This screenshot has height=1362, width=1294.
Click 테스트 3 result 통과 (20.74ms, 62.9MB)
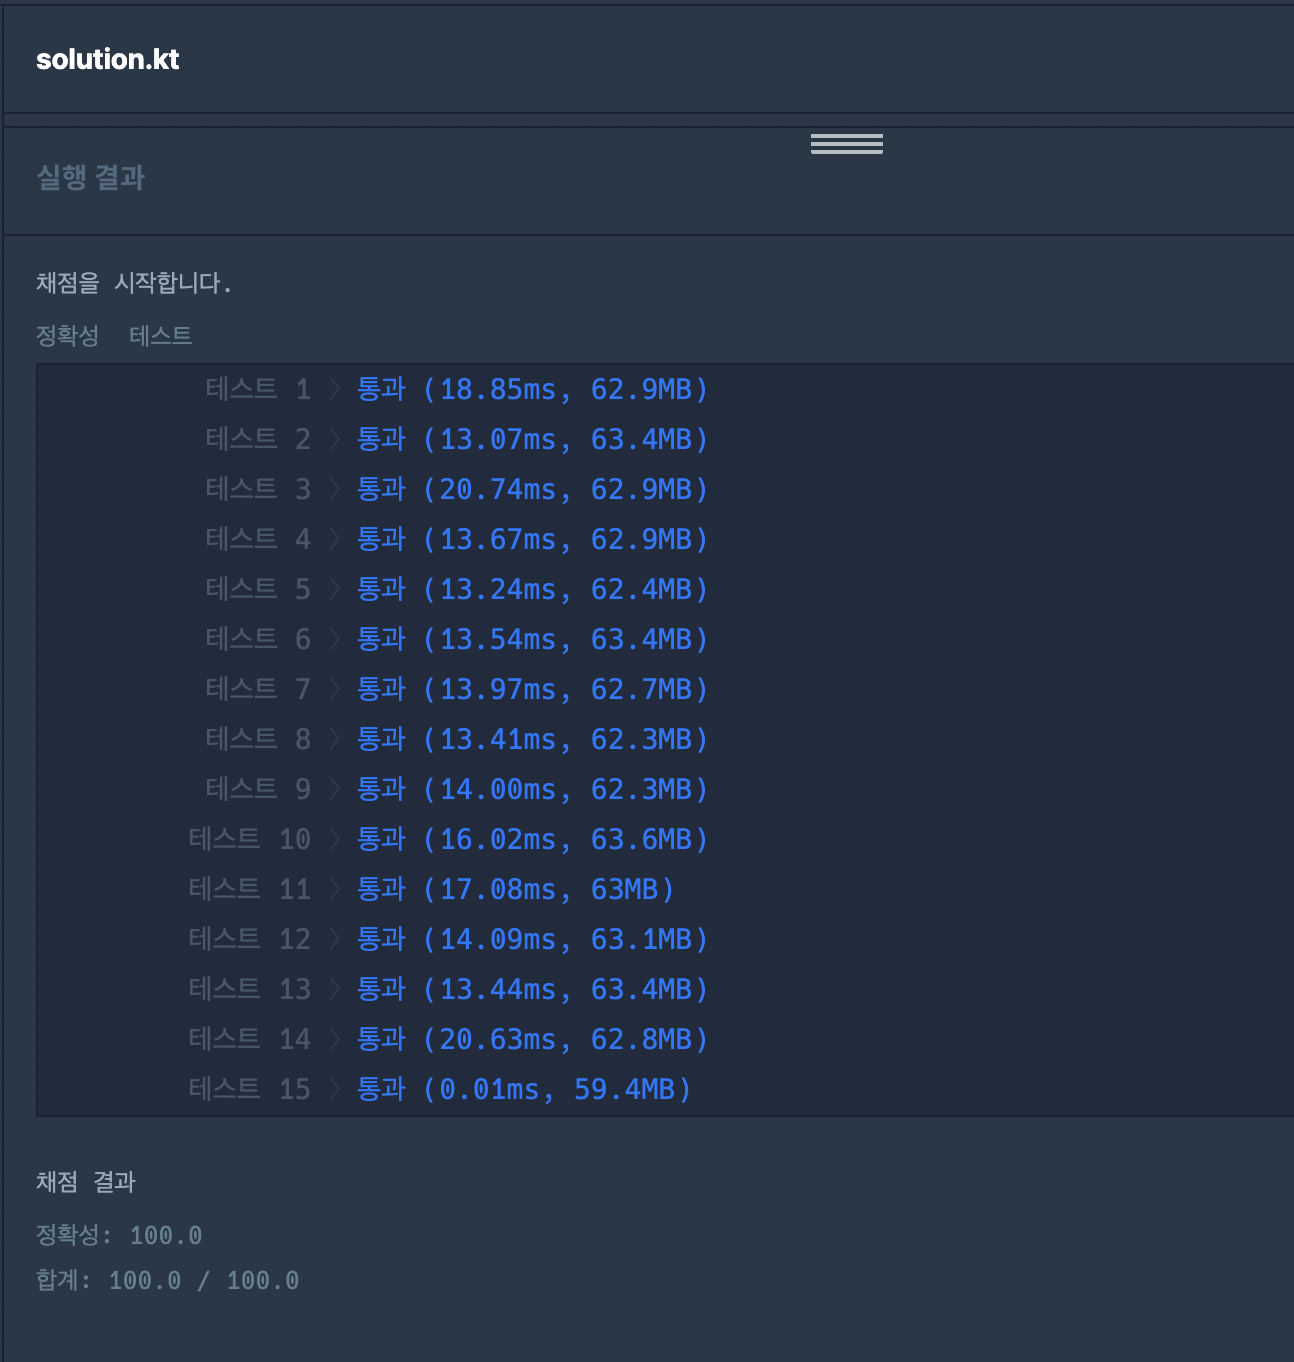pos(533,489)
